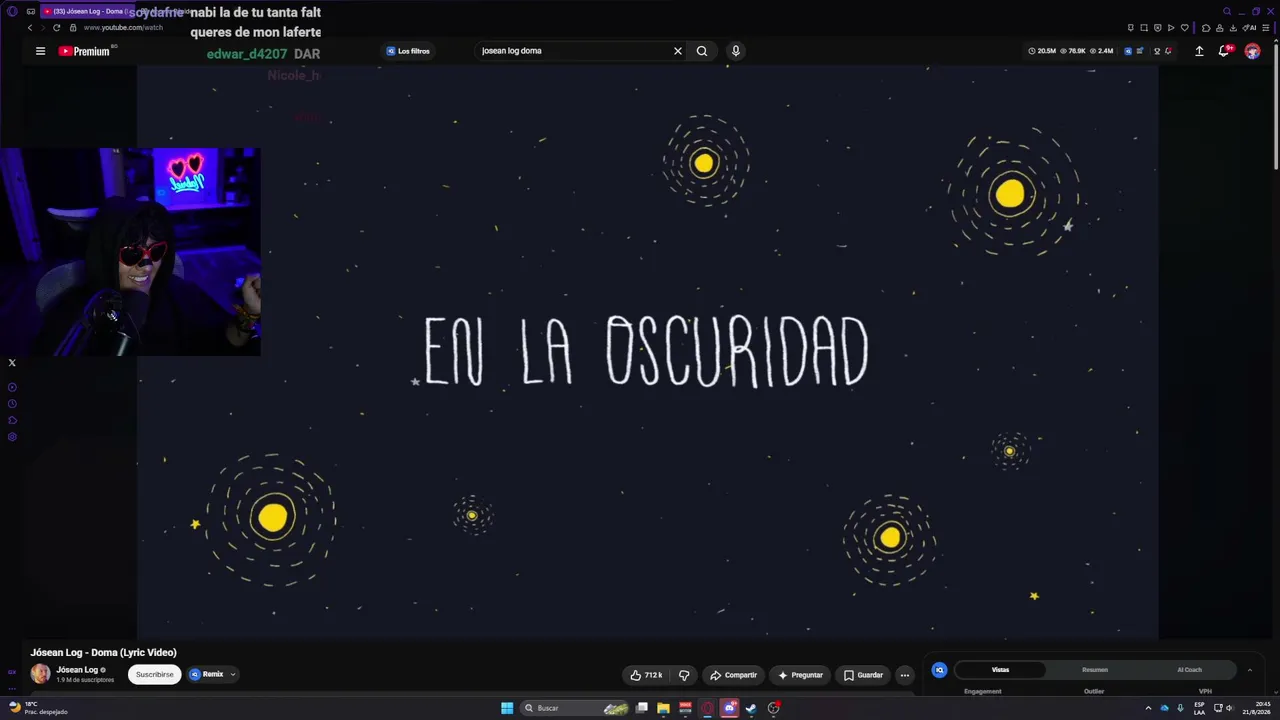Like the video with thumbs up 712 k
The width and height of the screenshot is (1280, 720).
click(646, 675)
